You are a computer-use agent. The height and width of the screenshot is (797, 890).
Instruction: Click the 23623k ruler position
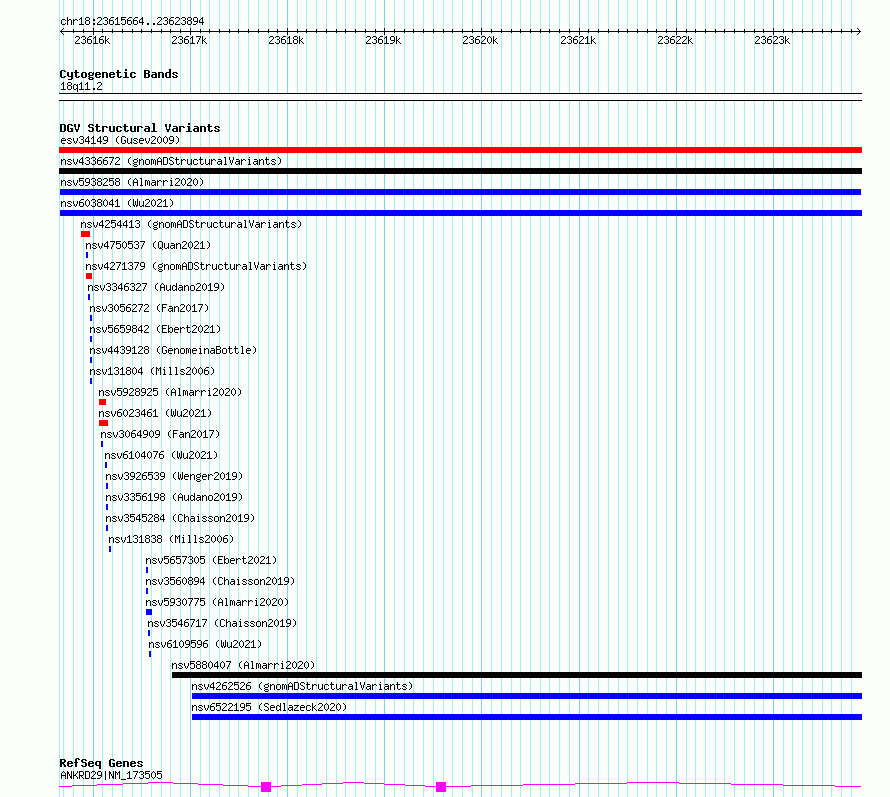[x=772, y=40]
